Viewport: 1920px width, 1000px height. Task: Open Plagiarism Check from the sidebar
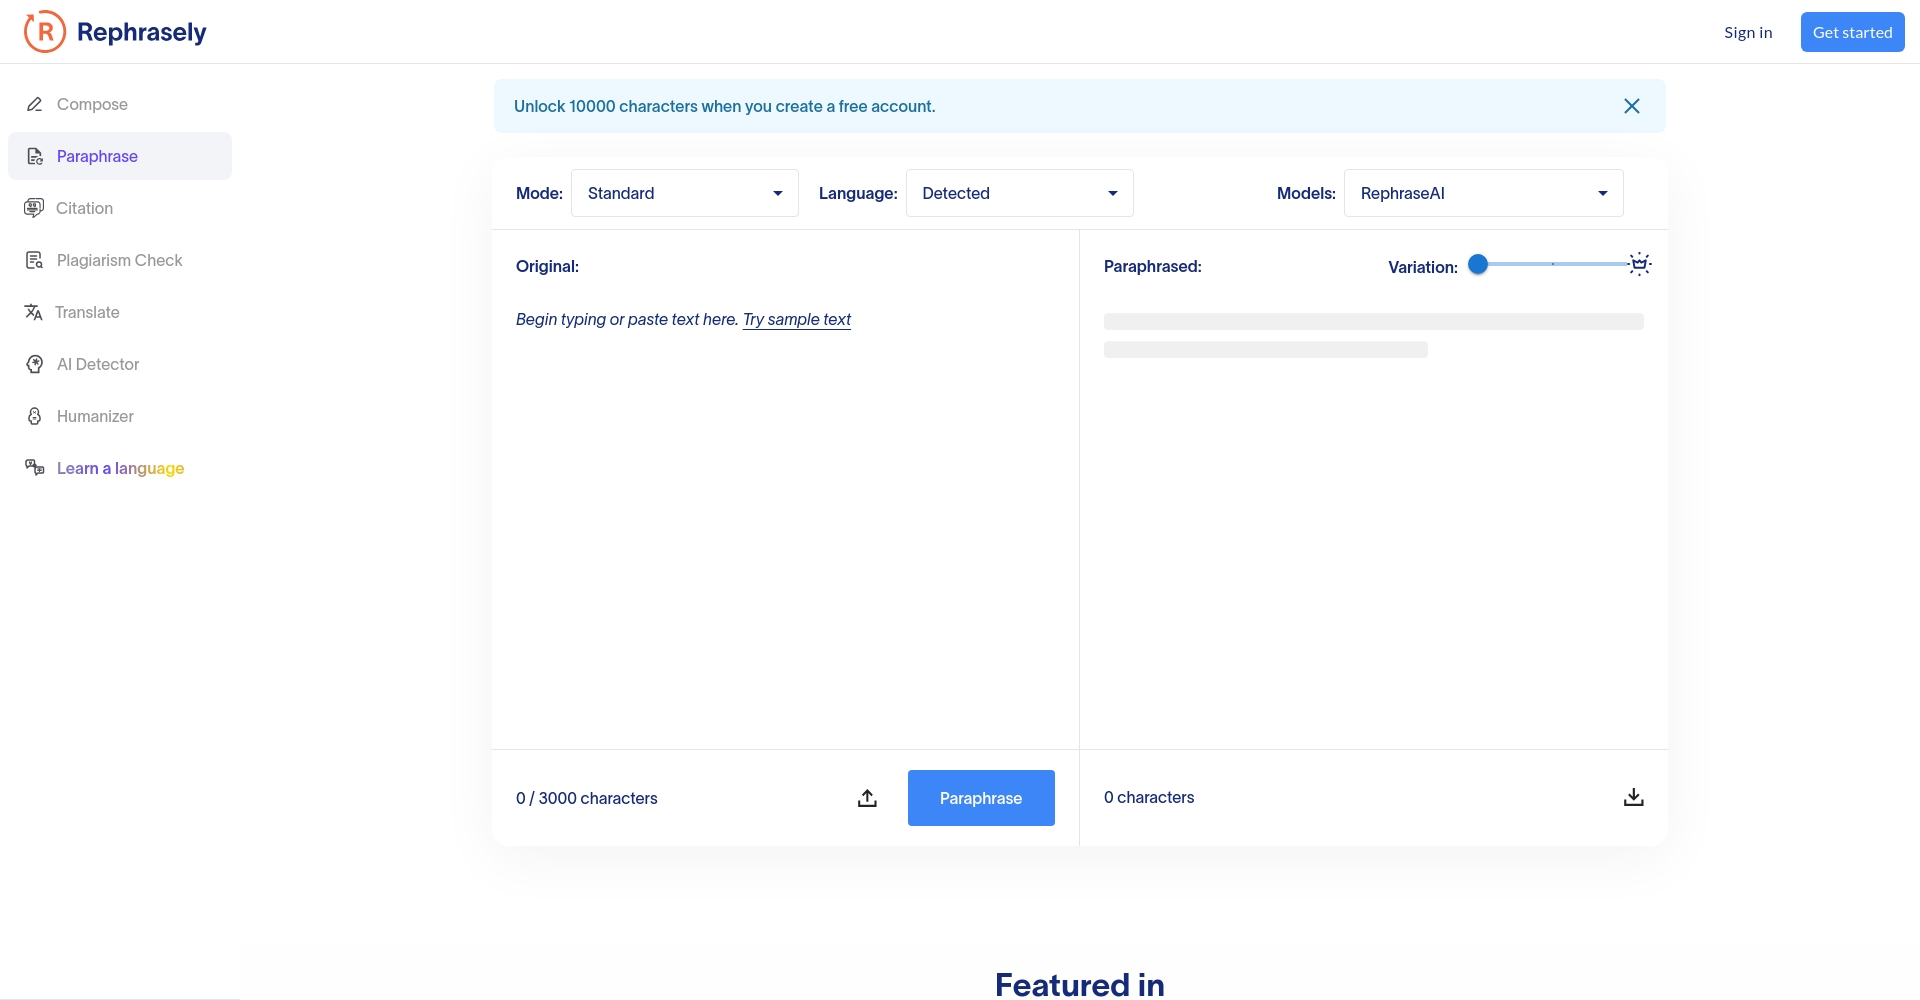click(x=119, y=260)
